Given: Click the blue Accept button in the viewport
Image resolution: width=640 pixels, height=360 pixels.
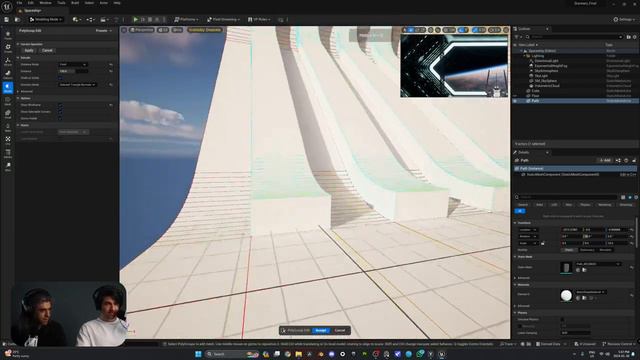Looking at the screenshot, I should pos(321,330).
